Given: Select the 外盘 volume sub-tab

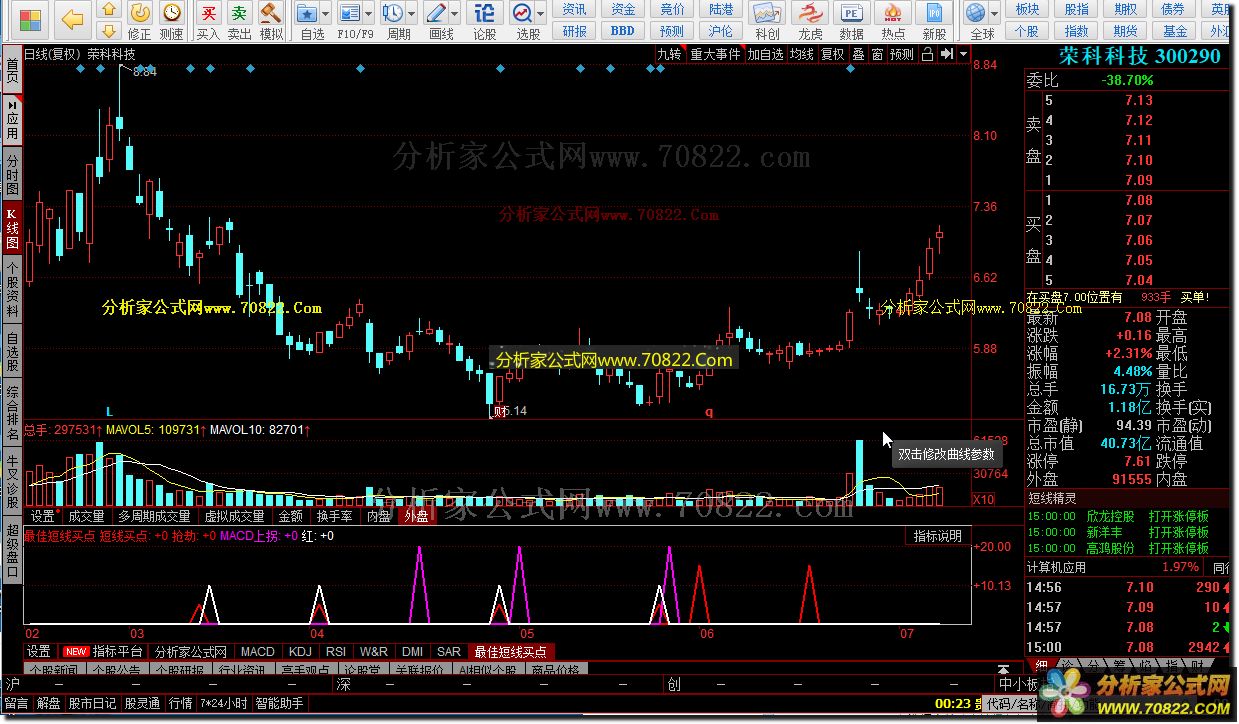Looking at the screenshot, I should click(x=415, y=516).
